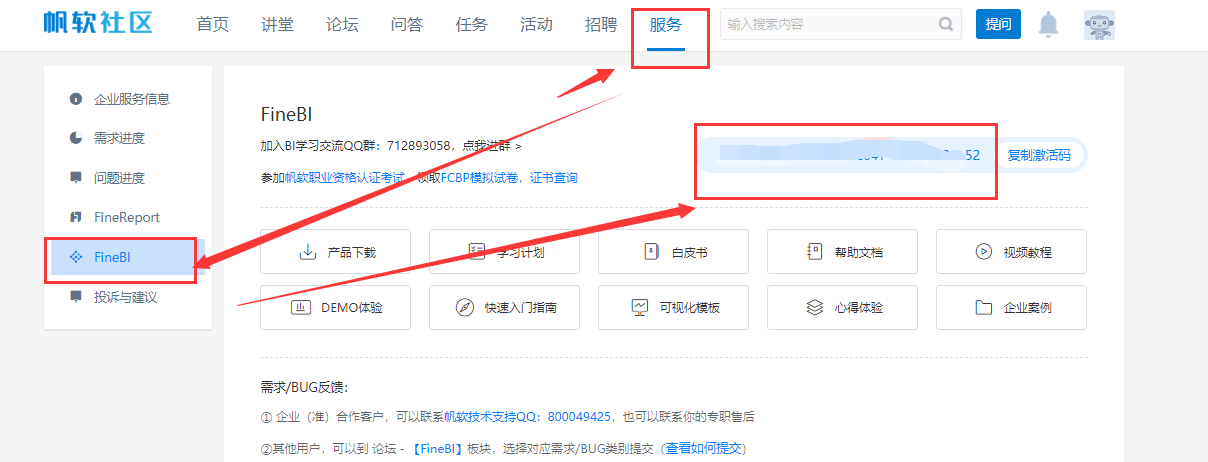Click icon beside 企业服务信息
The image size is (1208, 462).
coord(76,99)
